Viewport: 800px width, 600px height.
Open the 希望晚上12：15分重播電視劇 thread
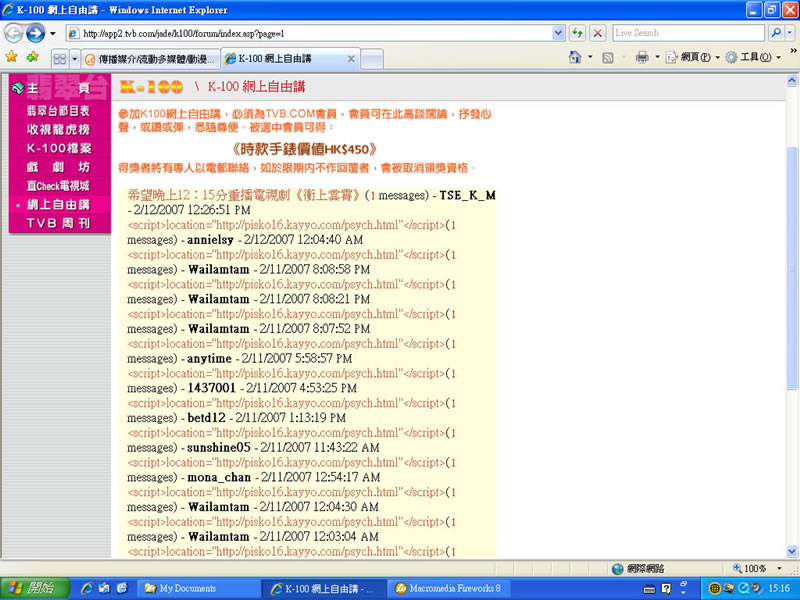tap(244, 195)
